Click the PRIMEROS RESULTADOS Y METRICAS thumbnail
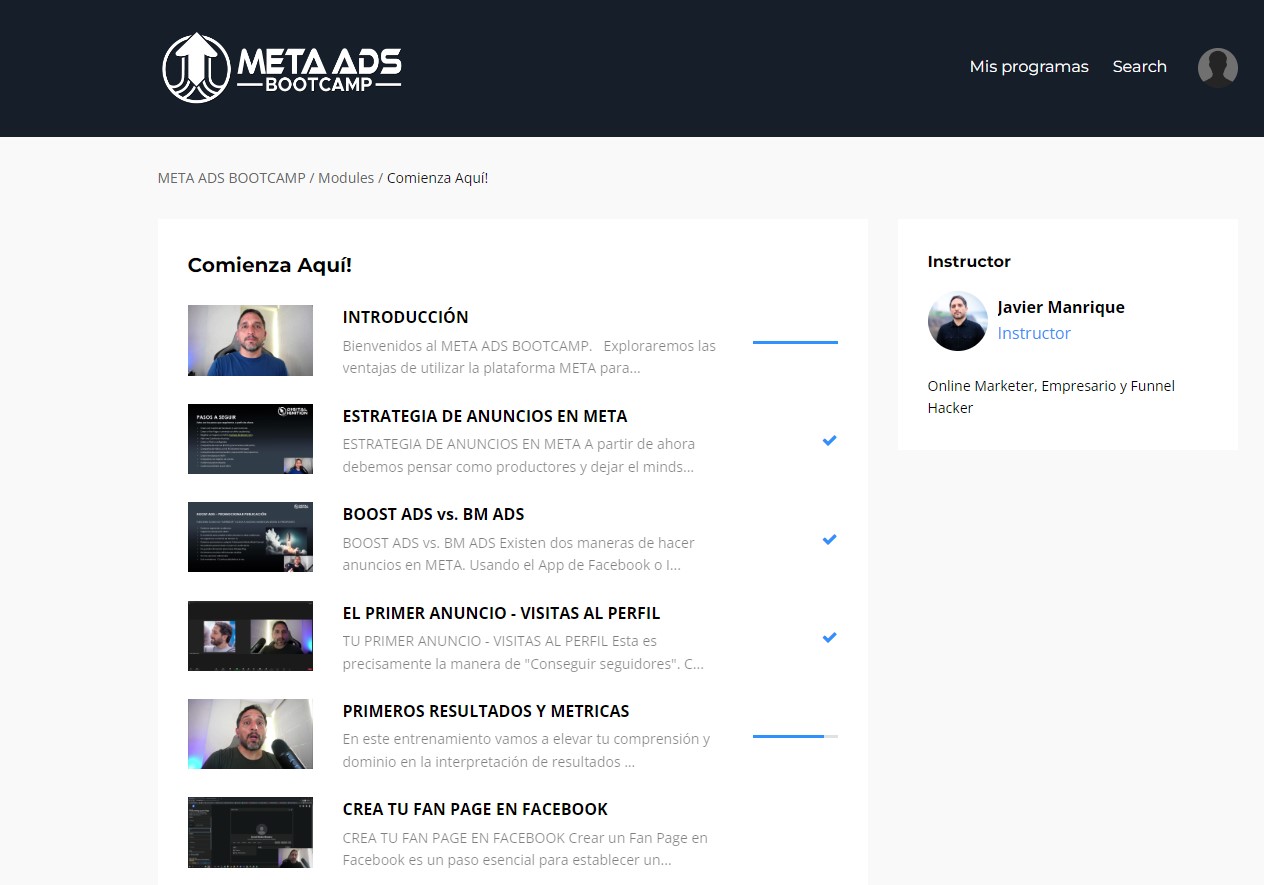Viewport: 1264px width, 885px height. 250,734
